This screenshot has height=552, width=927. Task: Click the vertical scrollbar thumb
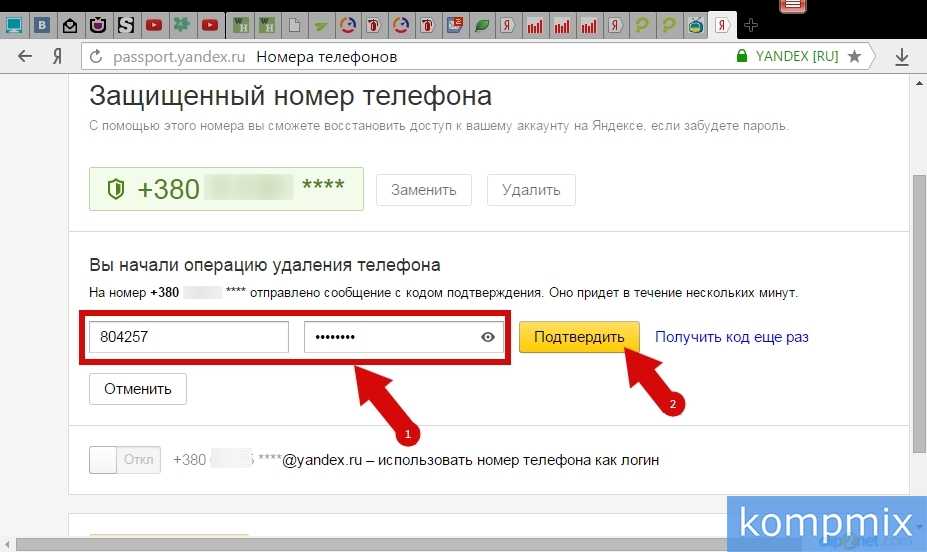[x=918, y=313]
